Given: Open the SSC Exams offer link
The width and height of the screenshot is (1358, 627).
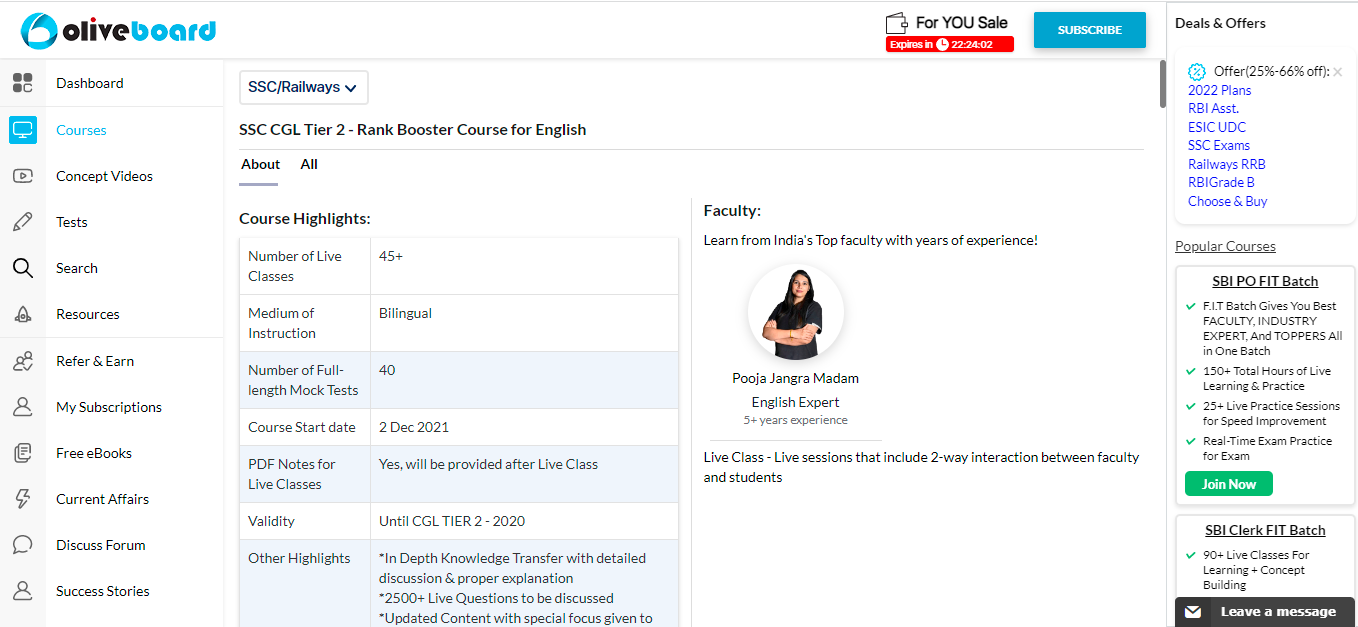Looking at the screenshot, I should (1219, 145).
